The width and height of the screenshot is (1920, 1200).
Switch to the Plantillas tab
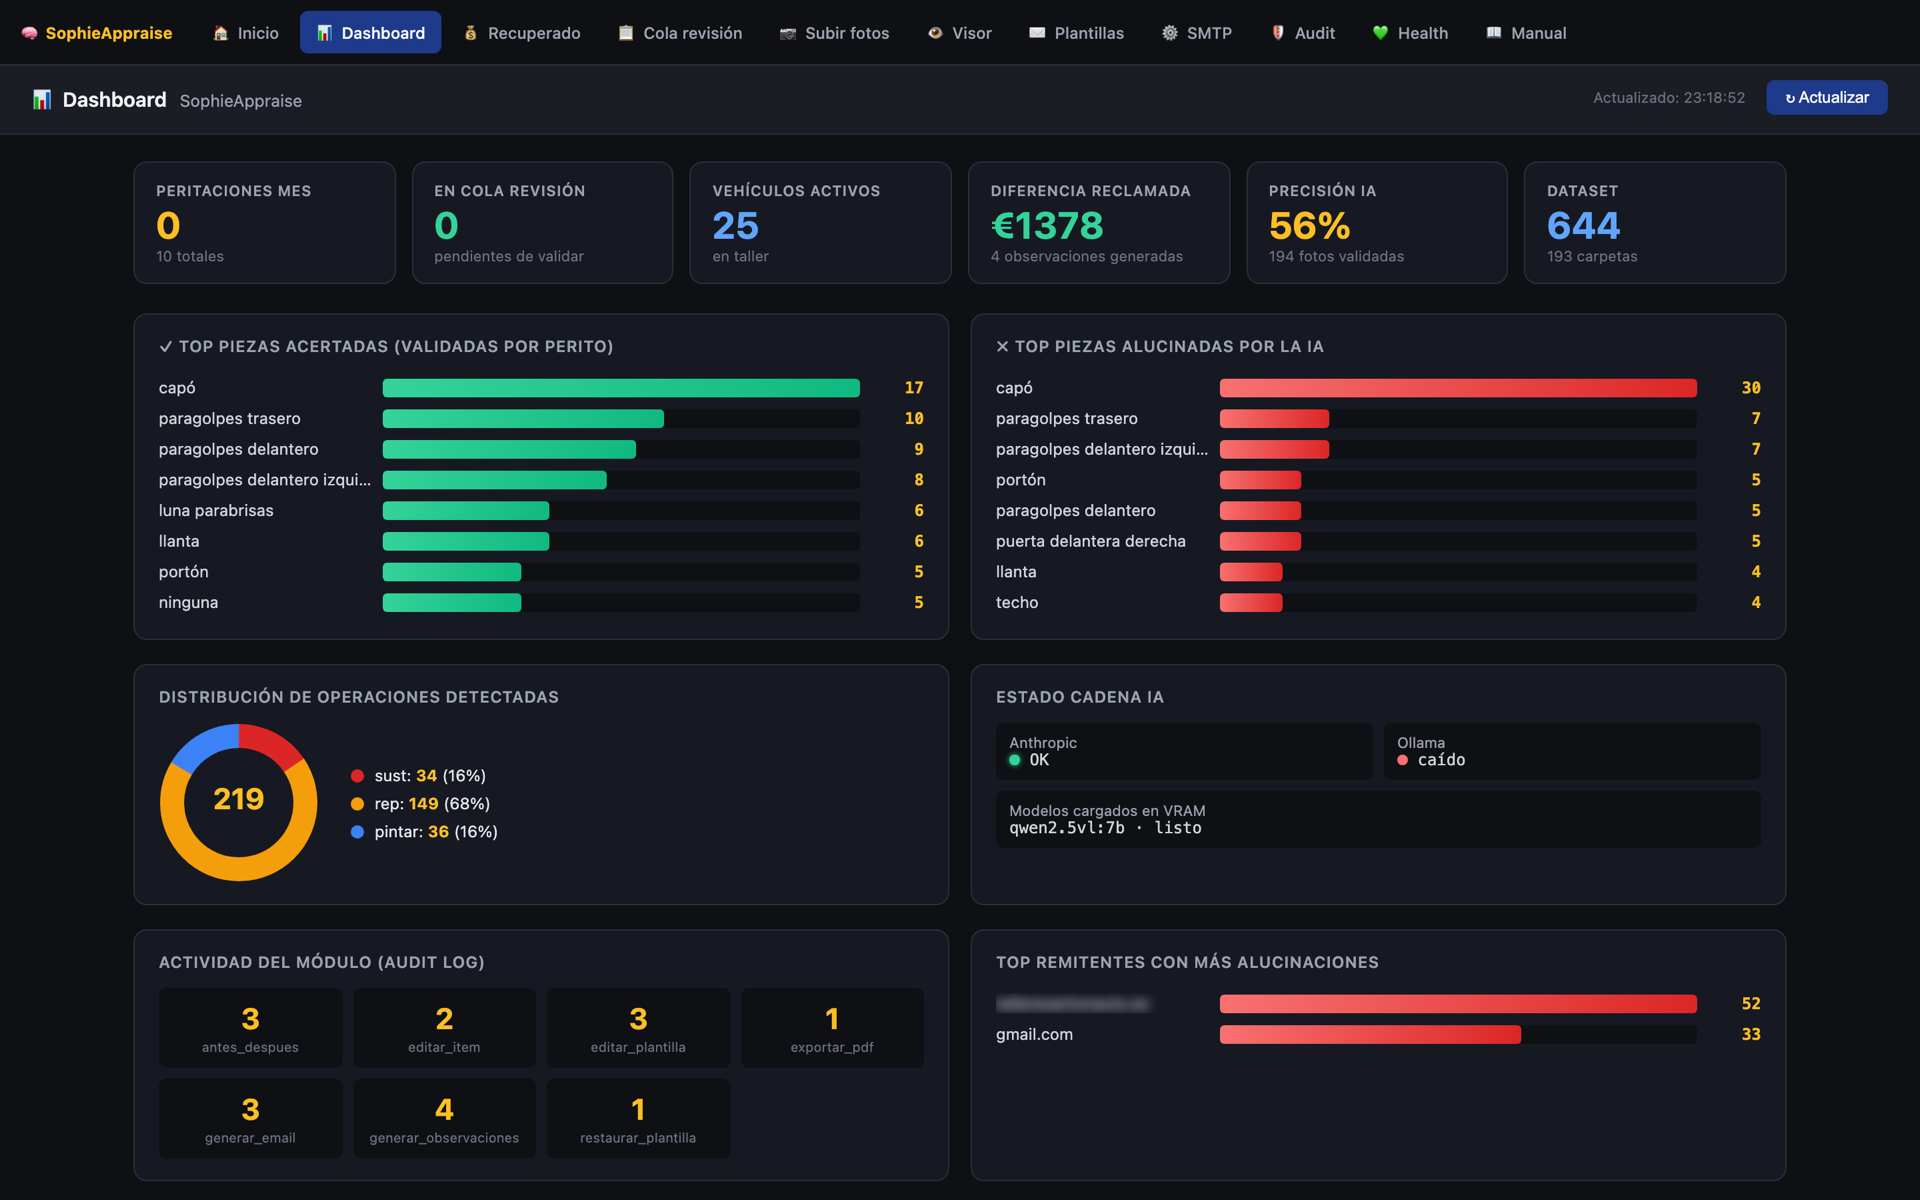1077,33
